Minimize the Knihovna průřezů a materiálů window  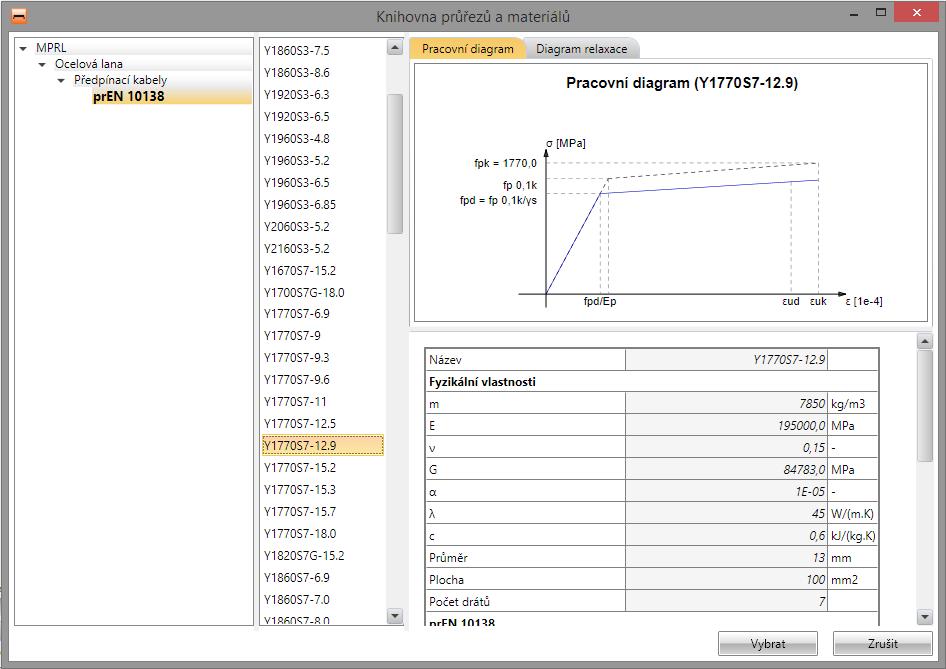(x=854, y=13)
